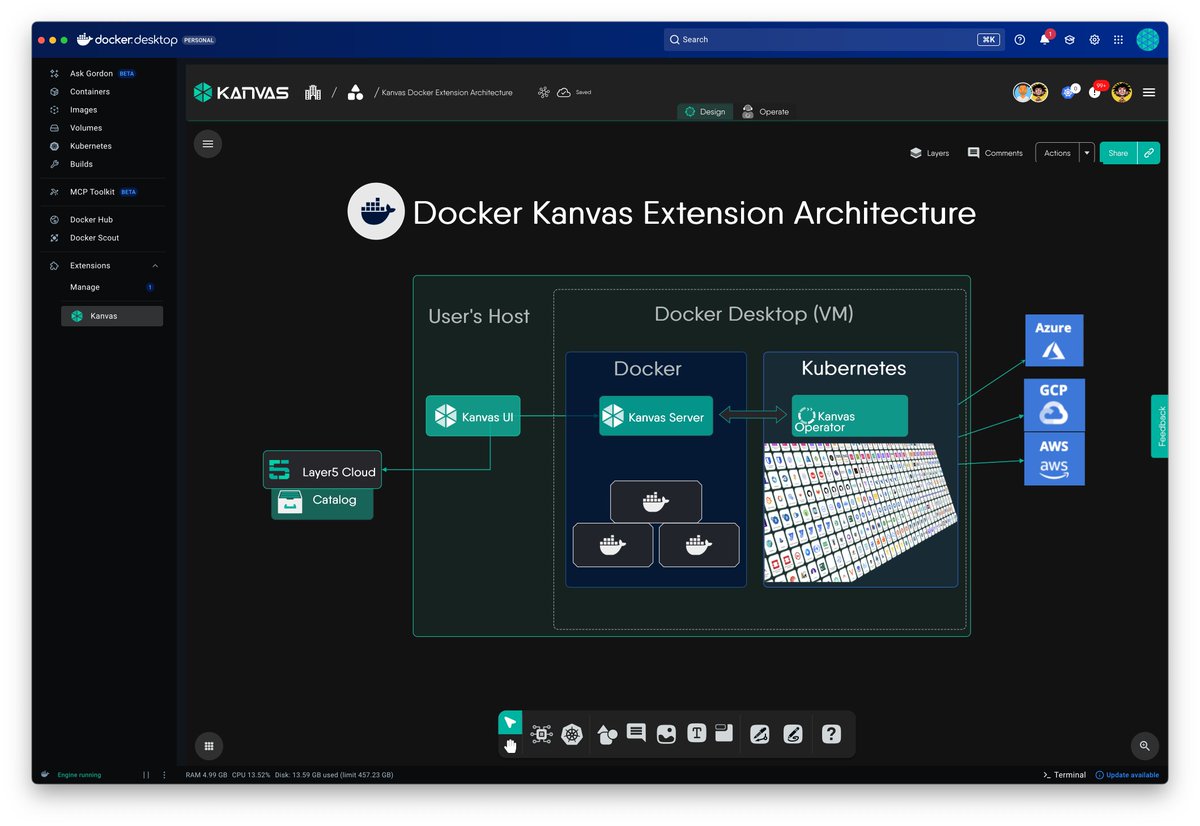Click the Share button

click(x=1118, y=153)
